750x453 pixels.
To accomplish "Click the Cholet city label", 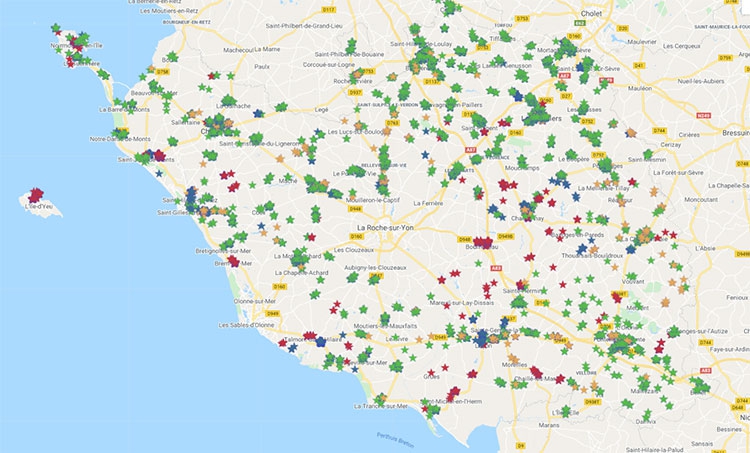I will [x=591, y=14].
